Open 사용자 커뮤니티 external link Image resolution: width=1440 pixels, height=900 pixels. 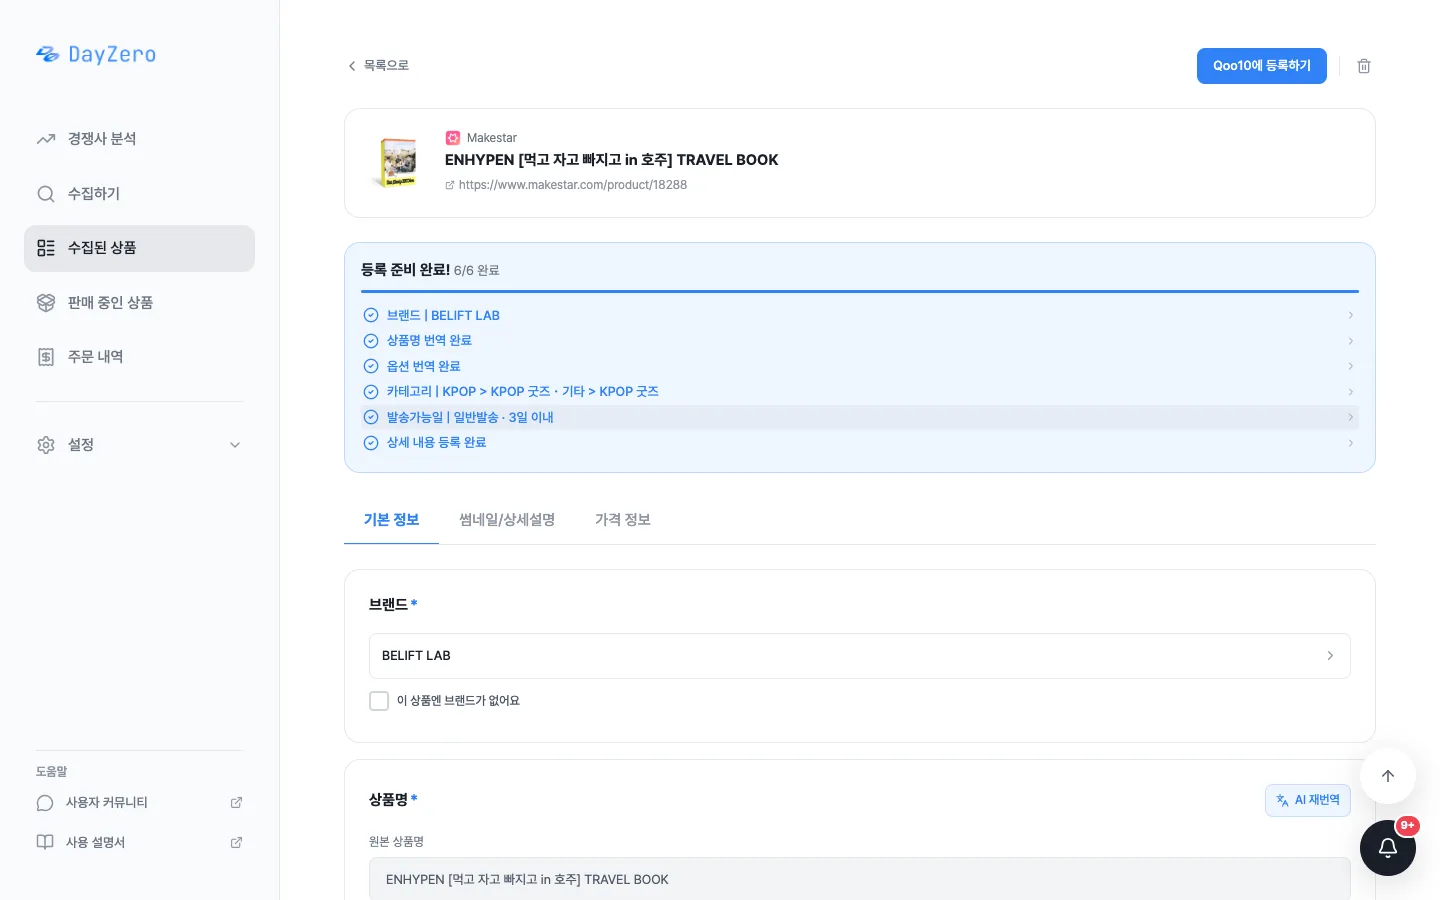[139, 803]
